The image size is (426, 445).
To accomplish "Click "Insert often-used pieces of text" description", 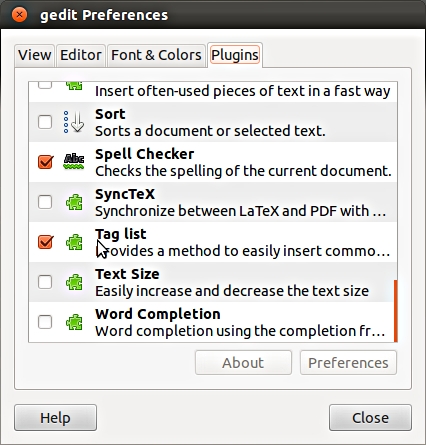I will pos(243,91).
